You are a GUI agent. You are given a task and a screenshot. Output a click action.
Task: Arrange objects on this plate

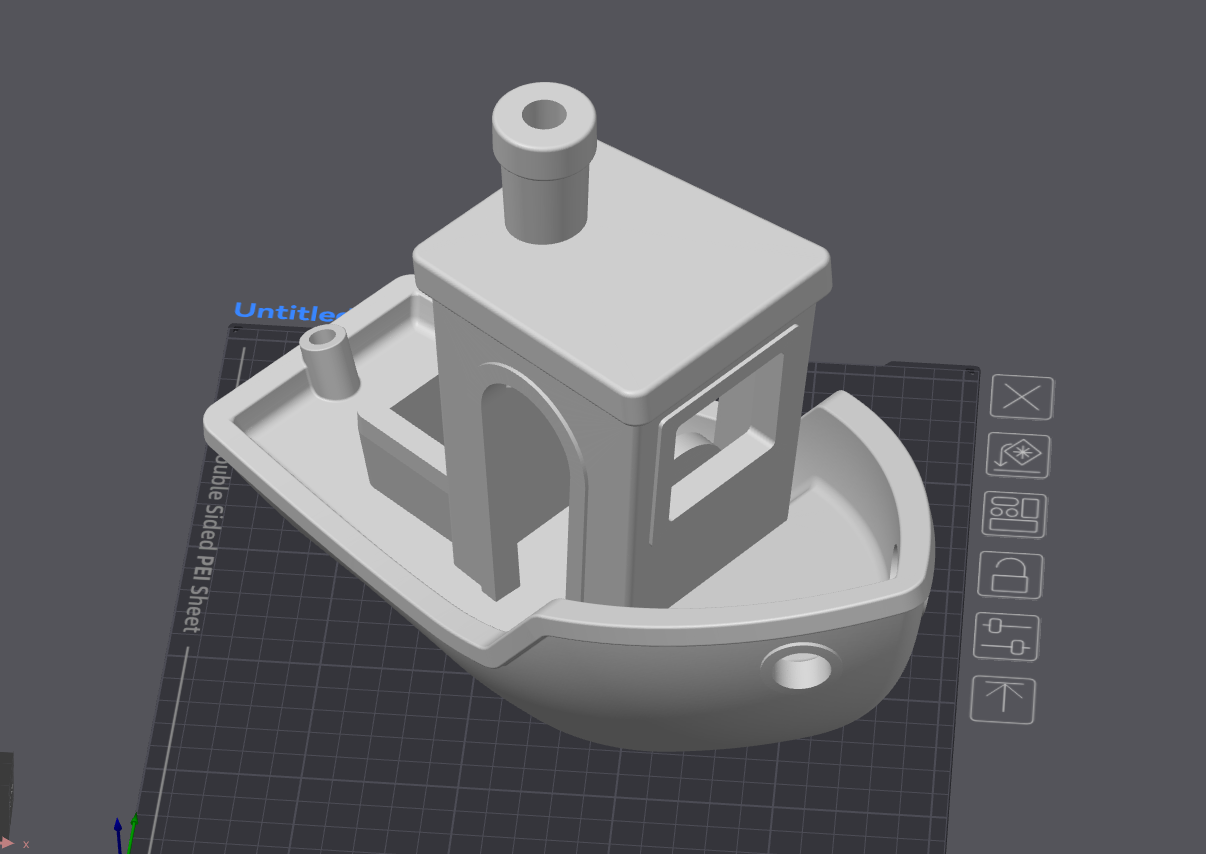coord(1015,515)
